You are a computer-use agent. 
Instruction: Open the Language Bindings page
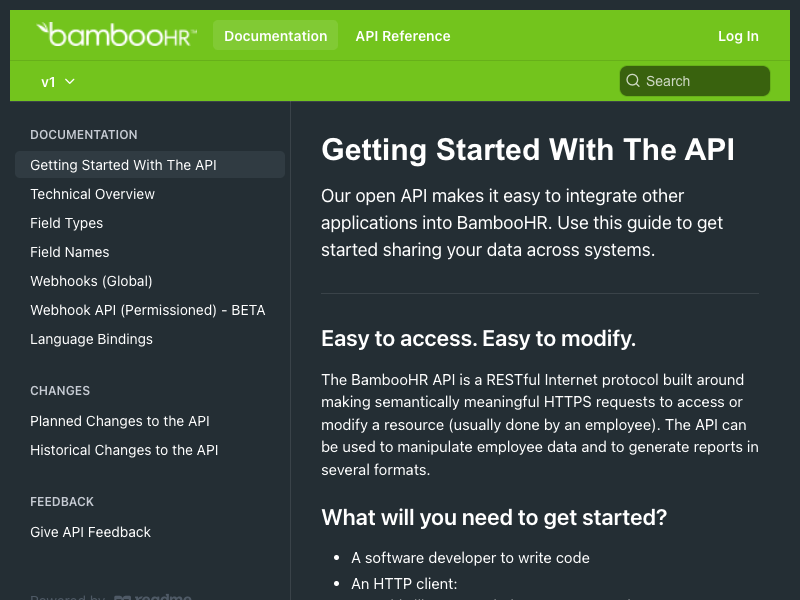91,339
